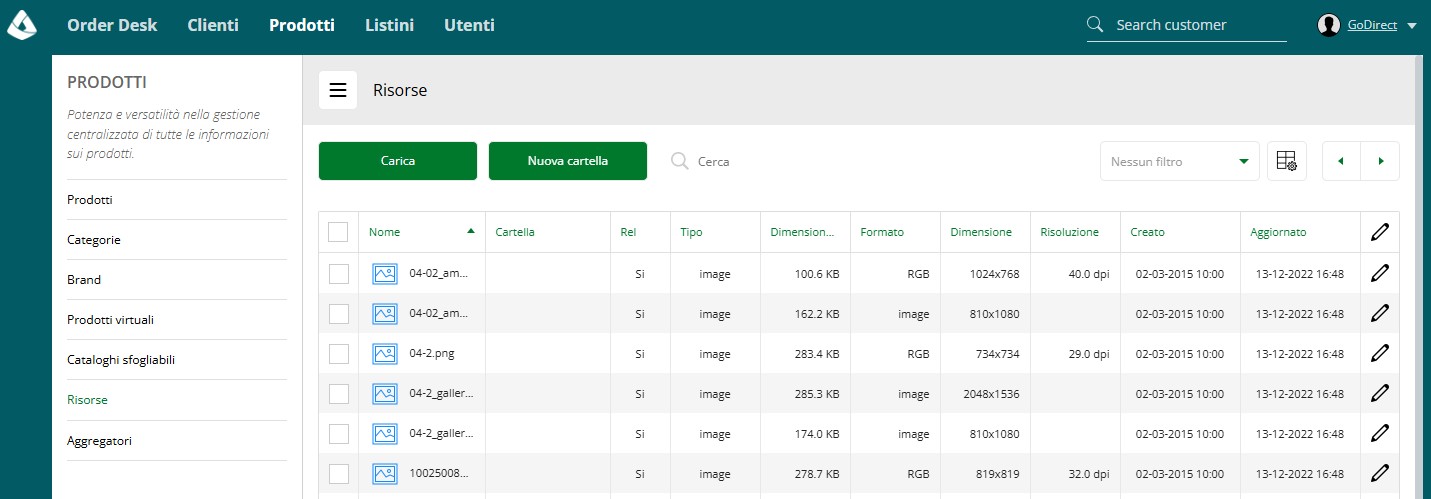Click the Nuova cartella button
The height and width of the screenshot is (499, 1431).
[568, 161]
